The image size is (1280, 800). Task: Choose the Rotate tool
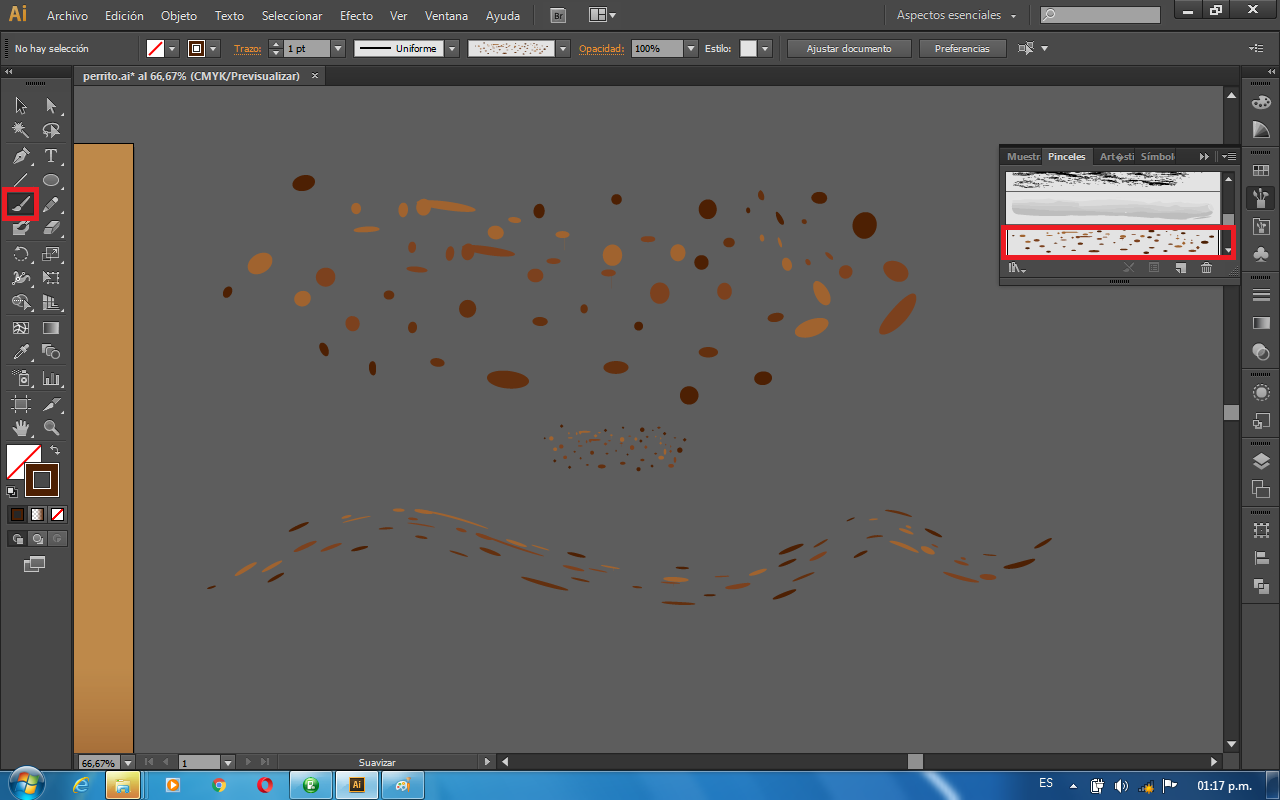(21, 254)
